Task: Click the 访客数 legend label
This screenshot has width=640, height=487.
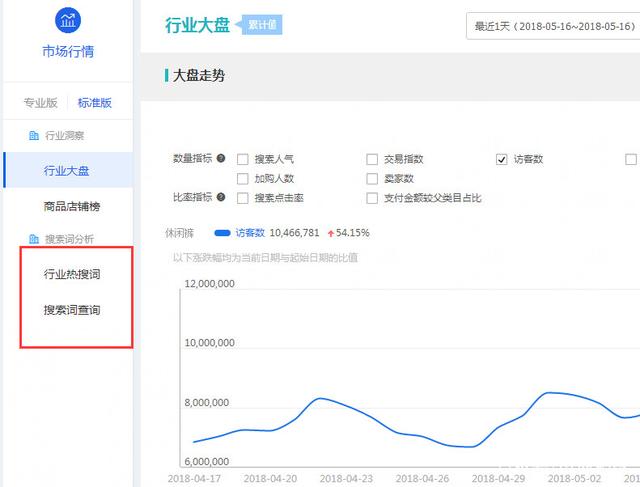Action: click(x=250, y=233)
